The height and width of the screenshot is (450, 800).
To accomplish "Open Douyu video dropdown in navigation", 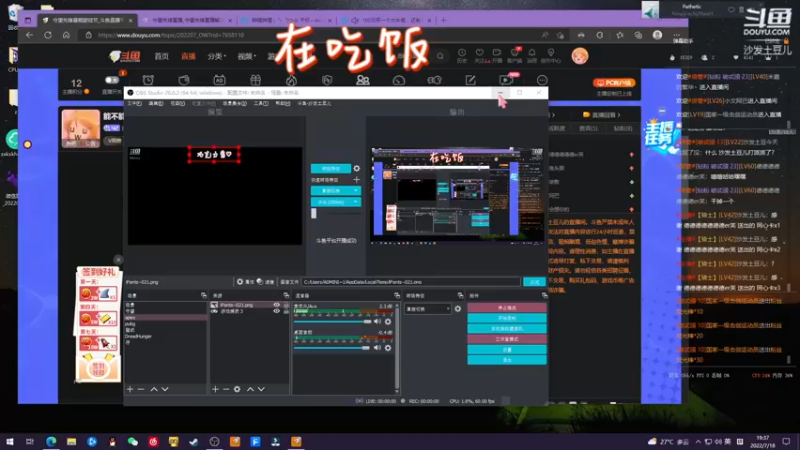I will click(246, 56).
